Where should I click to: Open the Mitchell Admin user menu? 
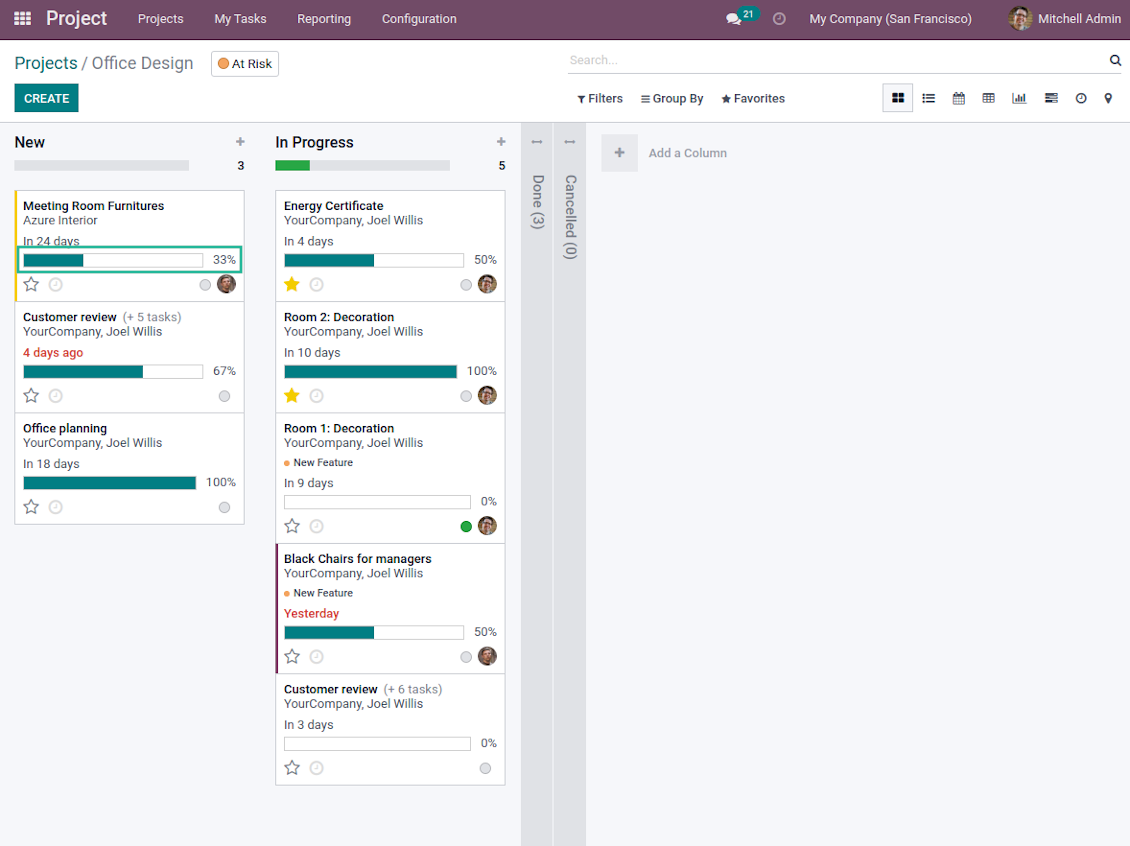click(x=1064, y=19)
